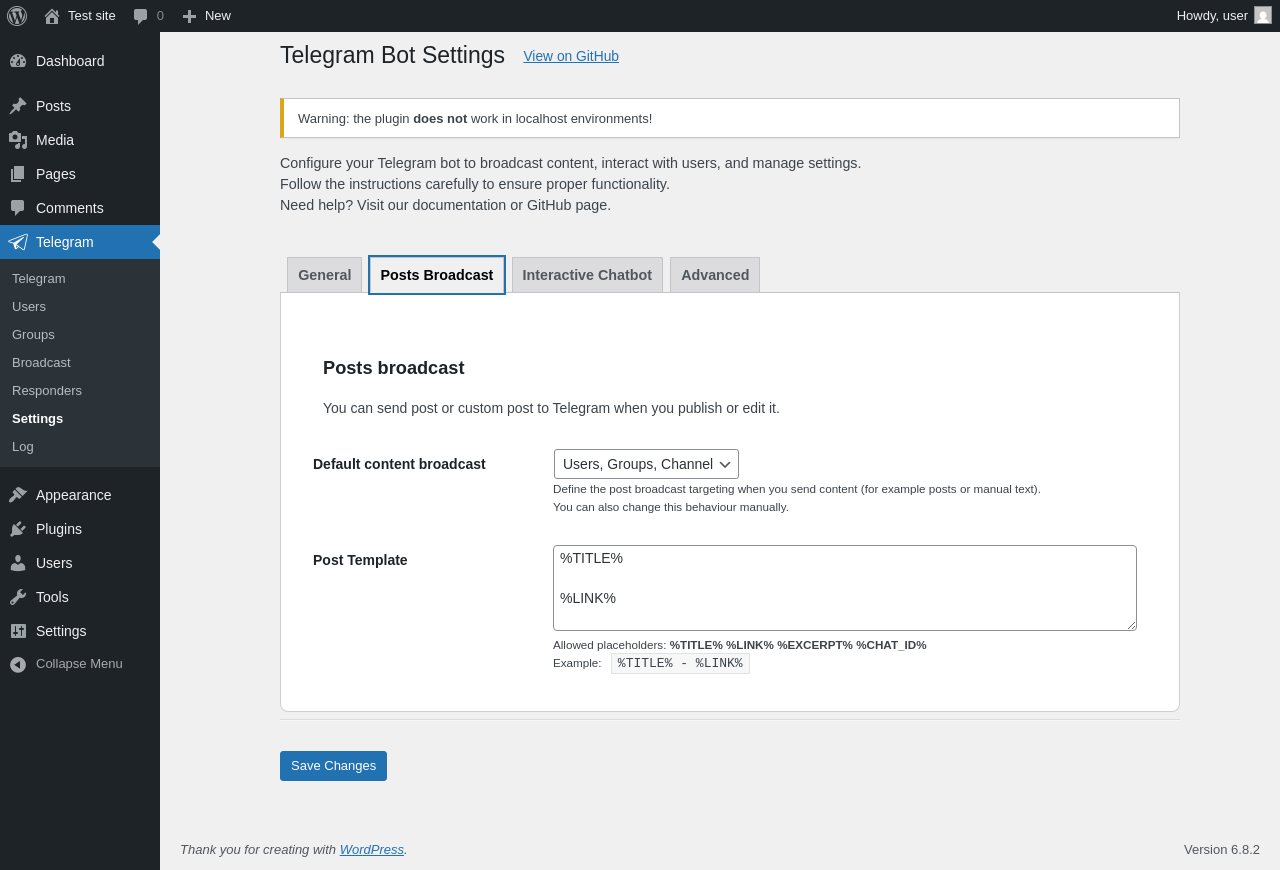
Task: Click the Media icon in sidebar
Action: (x=18, y=140)
